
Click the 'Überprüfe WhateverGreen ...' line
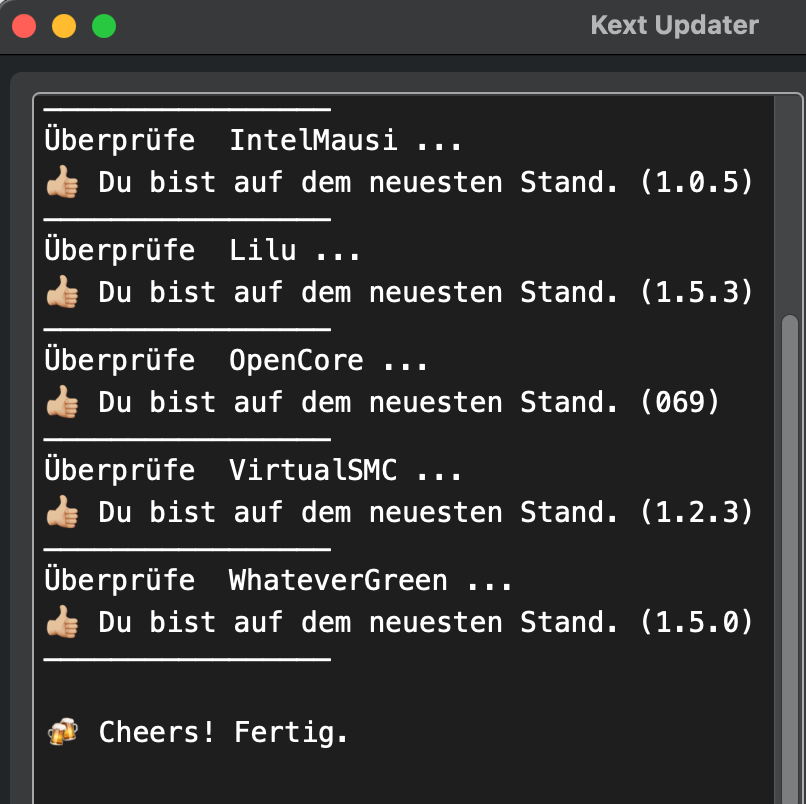point(278,580)
